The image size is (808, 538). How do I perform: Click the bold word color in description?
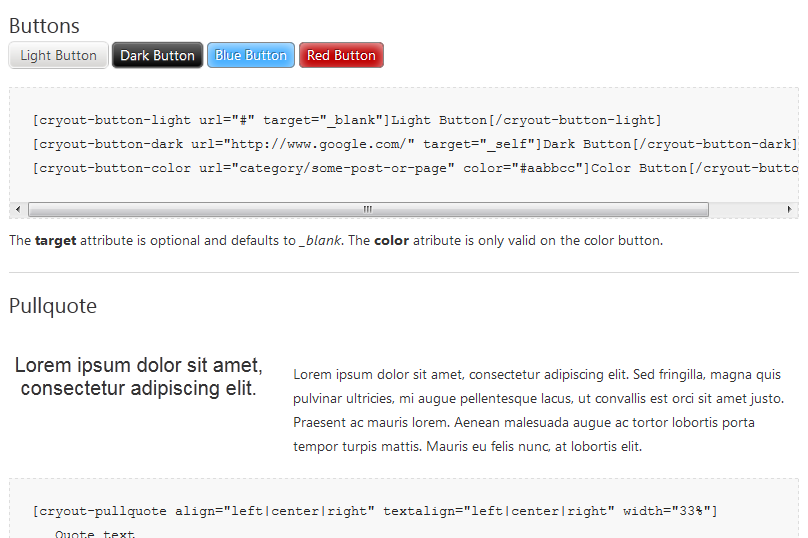click(392, 241)
